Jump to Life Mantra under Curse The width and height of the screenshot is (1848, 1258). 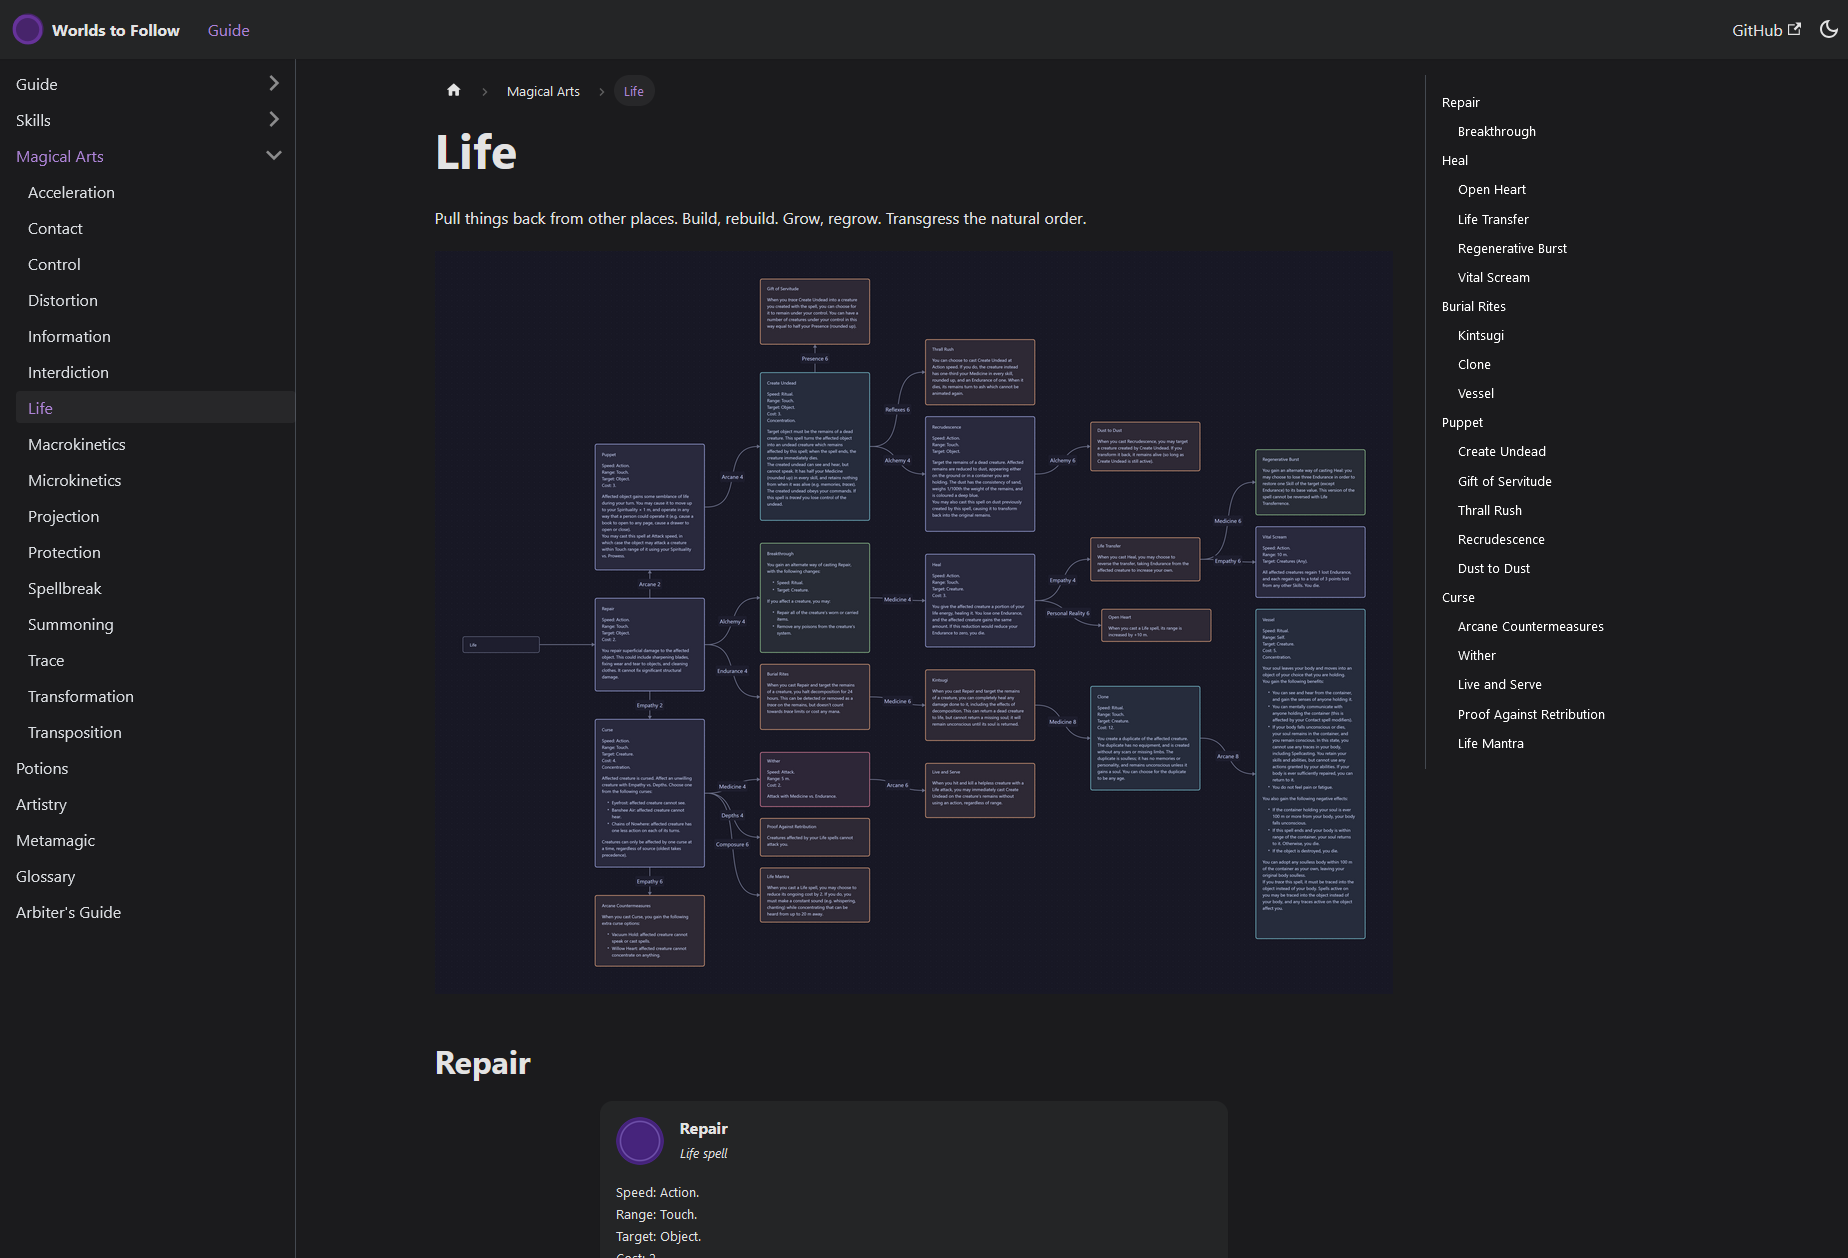pos(1490,743)
